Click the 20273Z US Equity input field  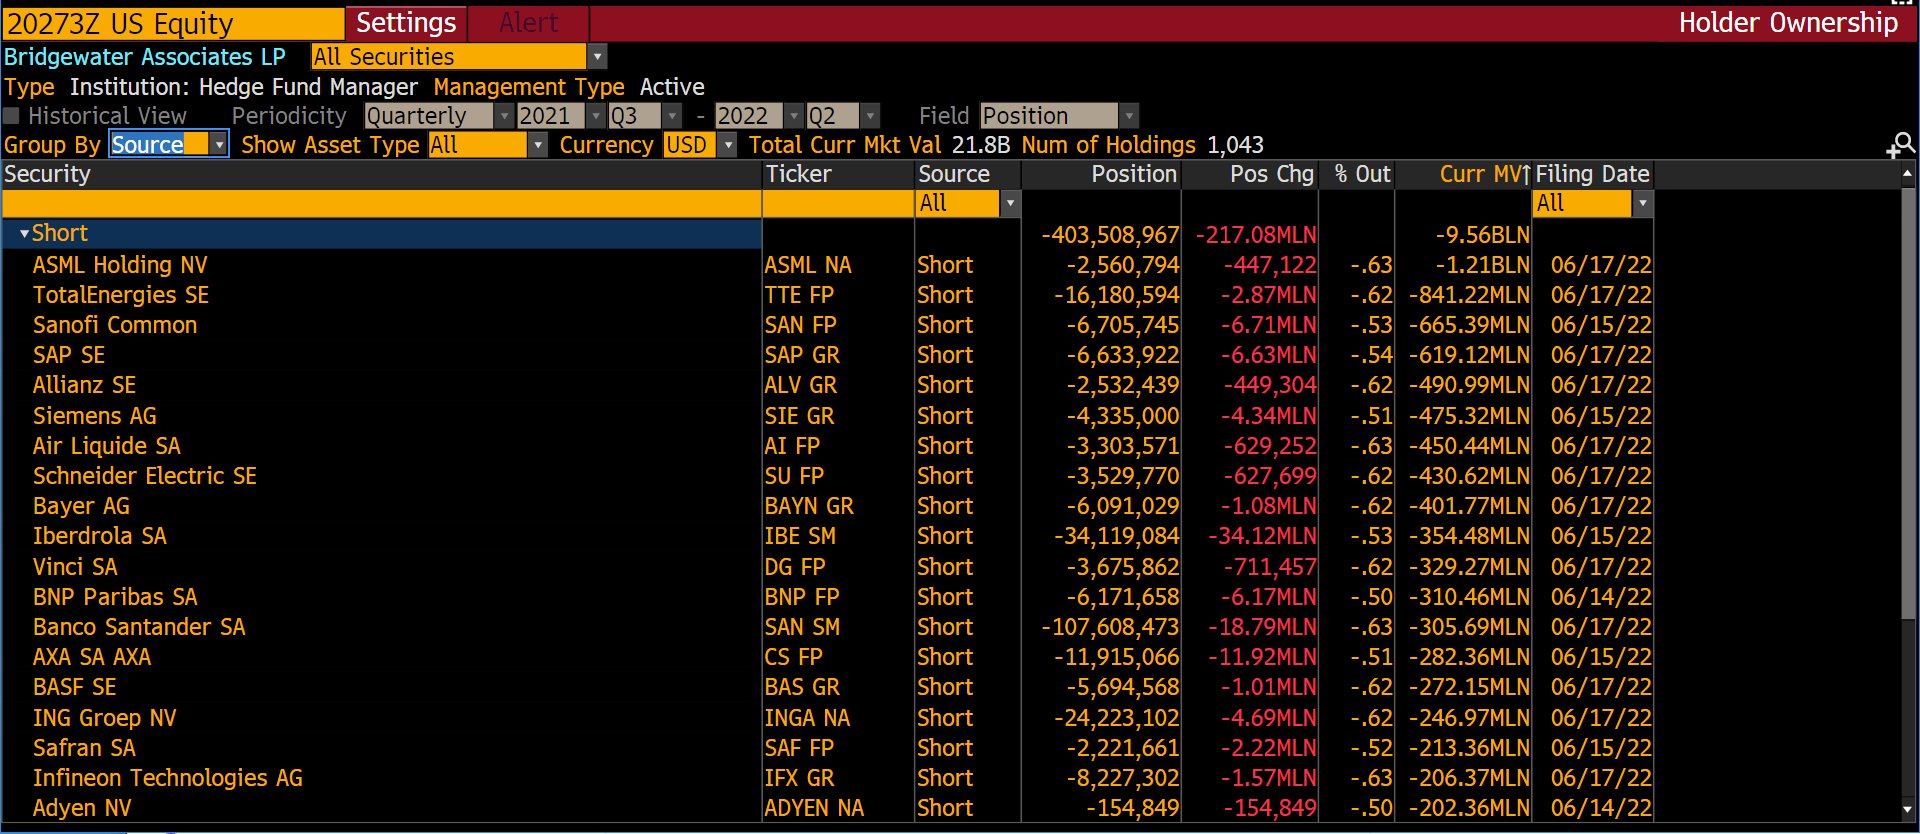click(x=173, y=24)
